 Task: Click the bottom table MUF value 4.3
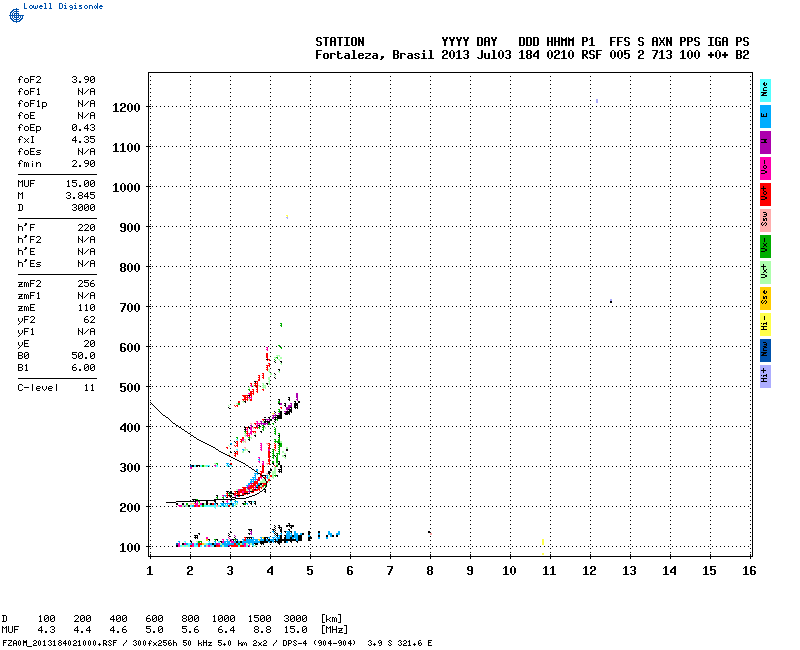coord(46,630)
